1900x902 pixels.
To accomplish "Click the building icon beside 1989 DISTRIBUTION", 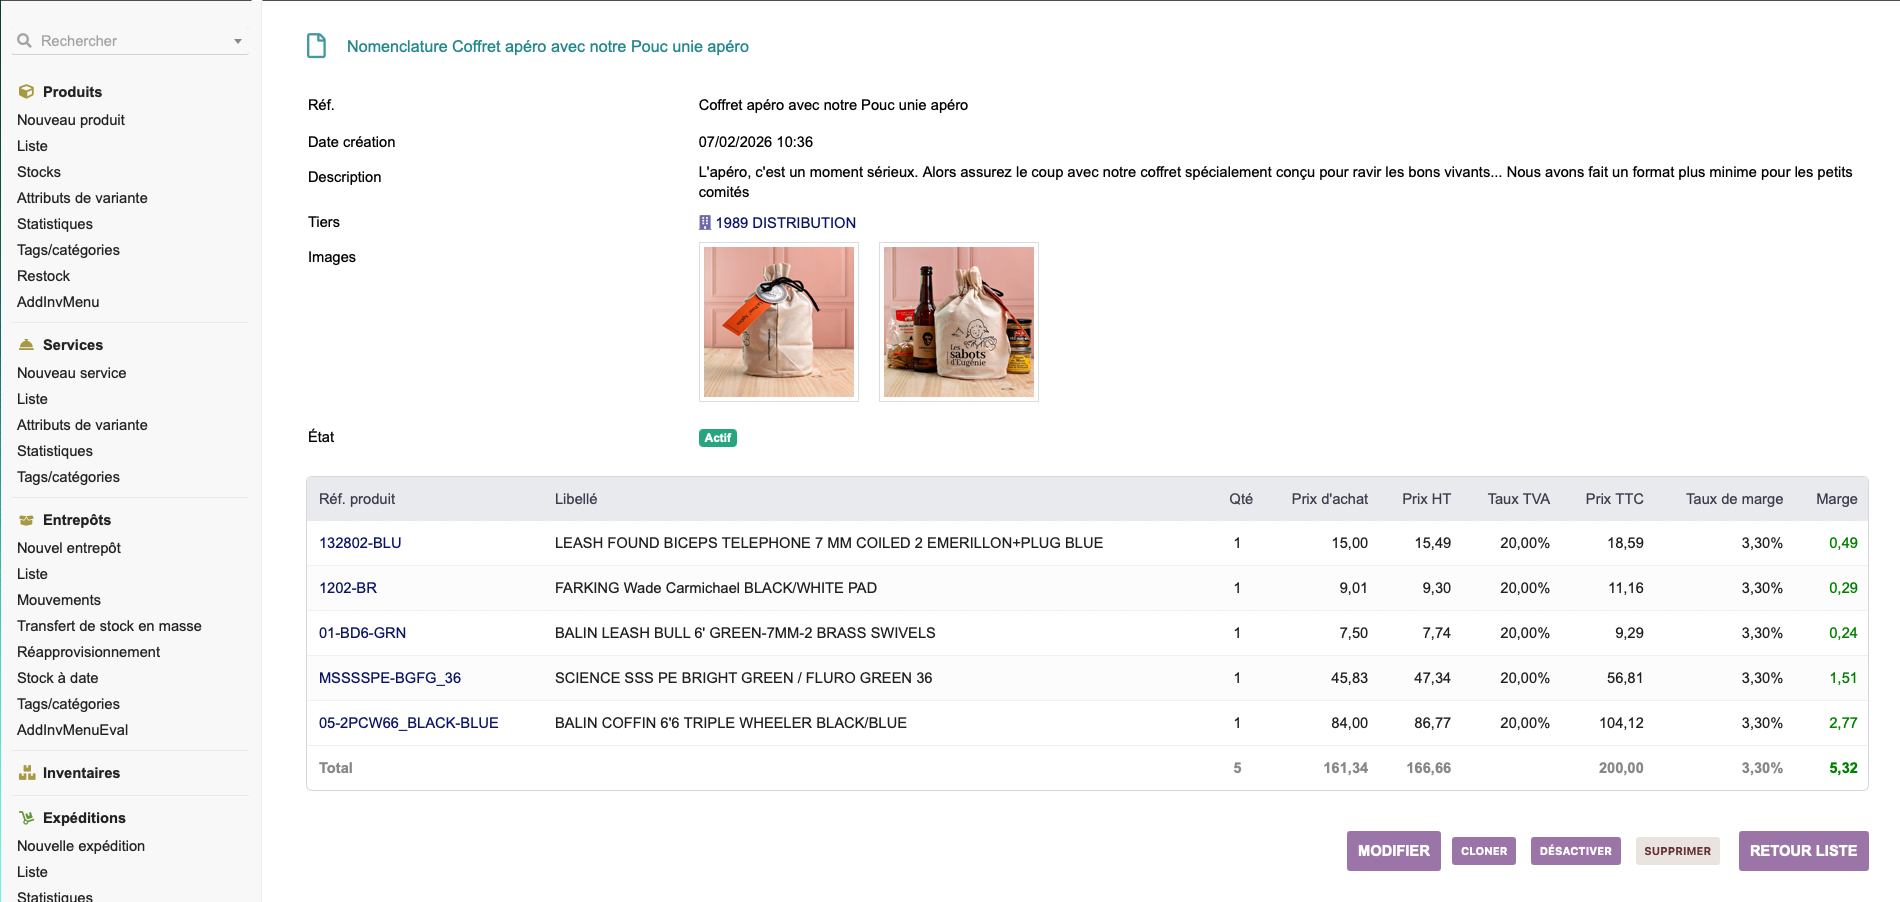I will [x=705, y=223].
